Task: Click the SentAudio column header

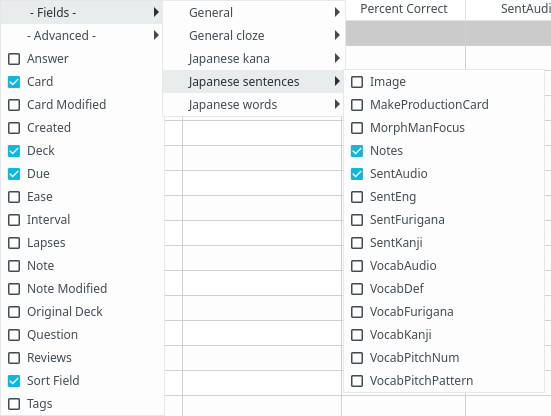Action: [508, 9]
